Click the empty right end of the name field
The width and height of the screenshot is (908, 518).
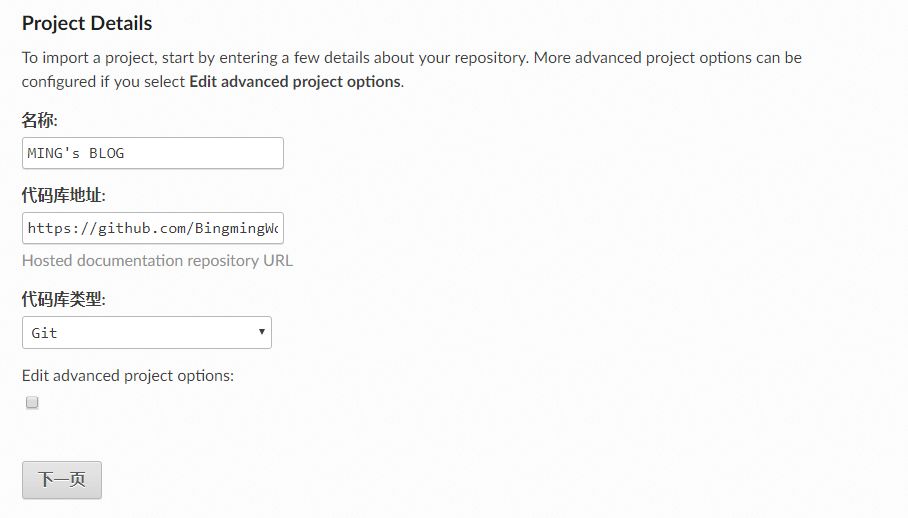click(250, 153)
